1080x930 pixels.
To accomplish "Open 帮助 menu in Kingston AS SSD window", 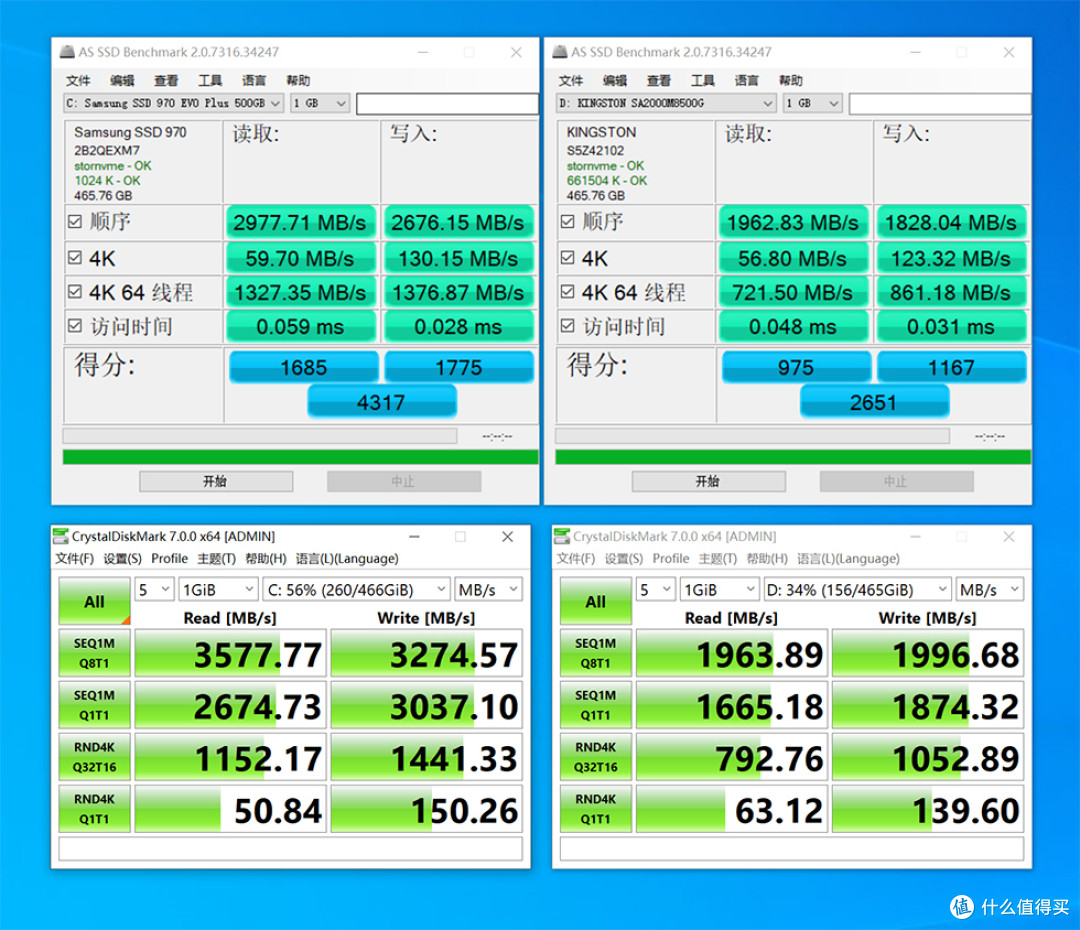I will point(791,81).
